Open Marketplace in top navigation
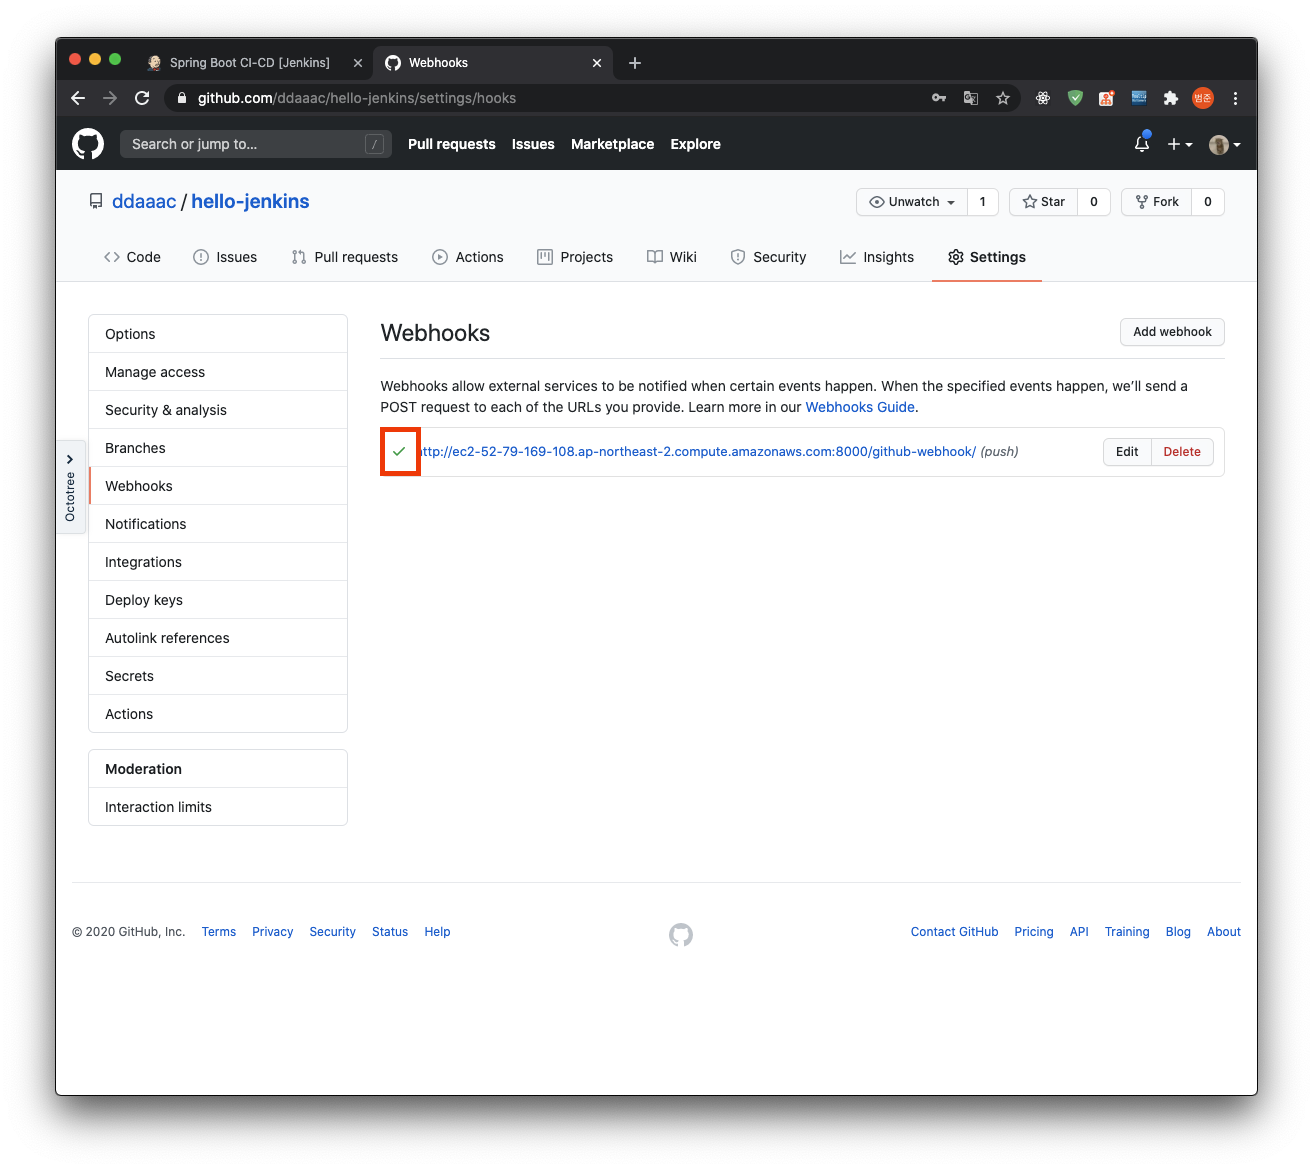Image resolution: width=1313 pixels, height=1169 pixels. (613, 144)
